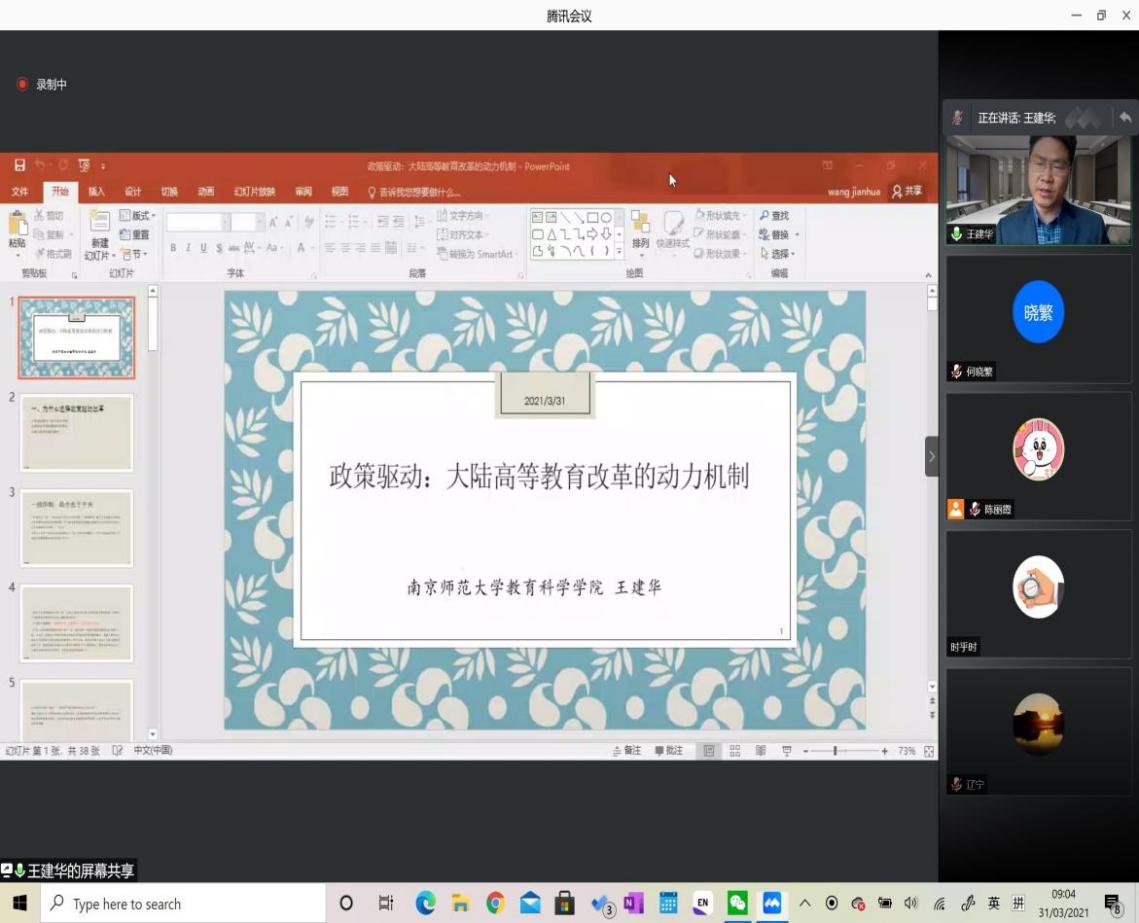Expand the Layout (版式) dropdown
The width and height of the screenshot is (1139, 923).
tap(138, 216)
